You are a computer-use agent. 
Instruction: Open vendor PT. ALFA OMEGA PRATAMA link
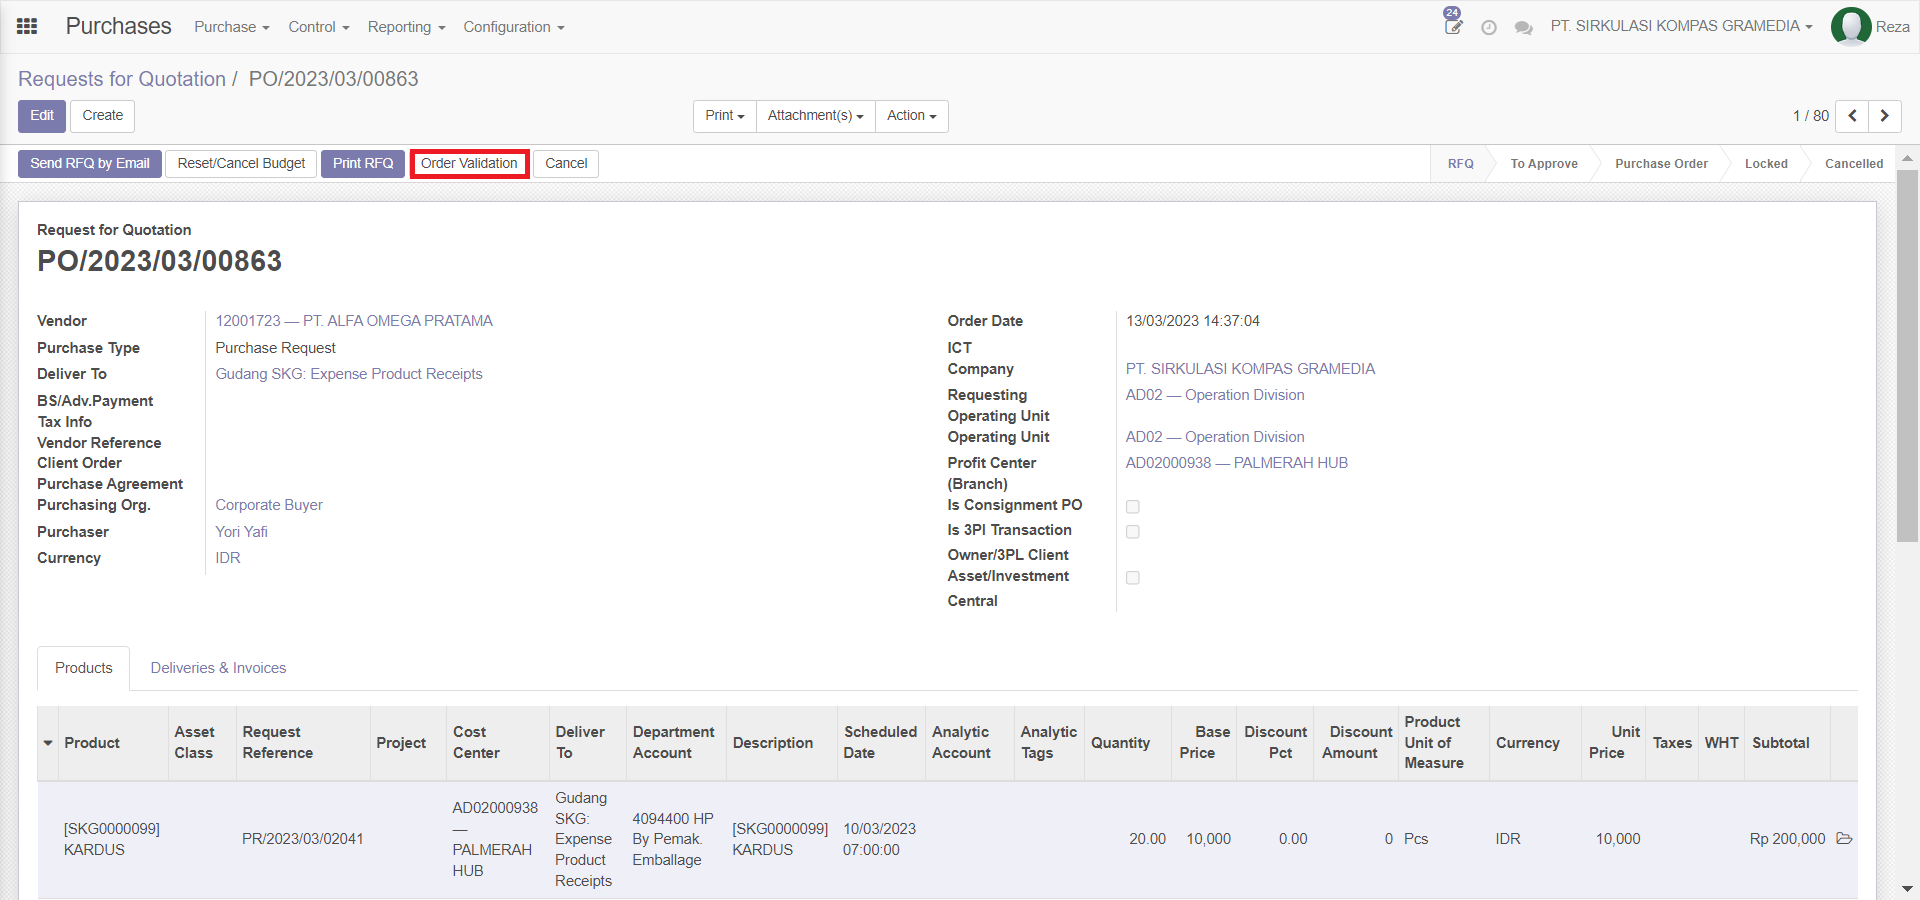click(x=354, y=321)
